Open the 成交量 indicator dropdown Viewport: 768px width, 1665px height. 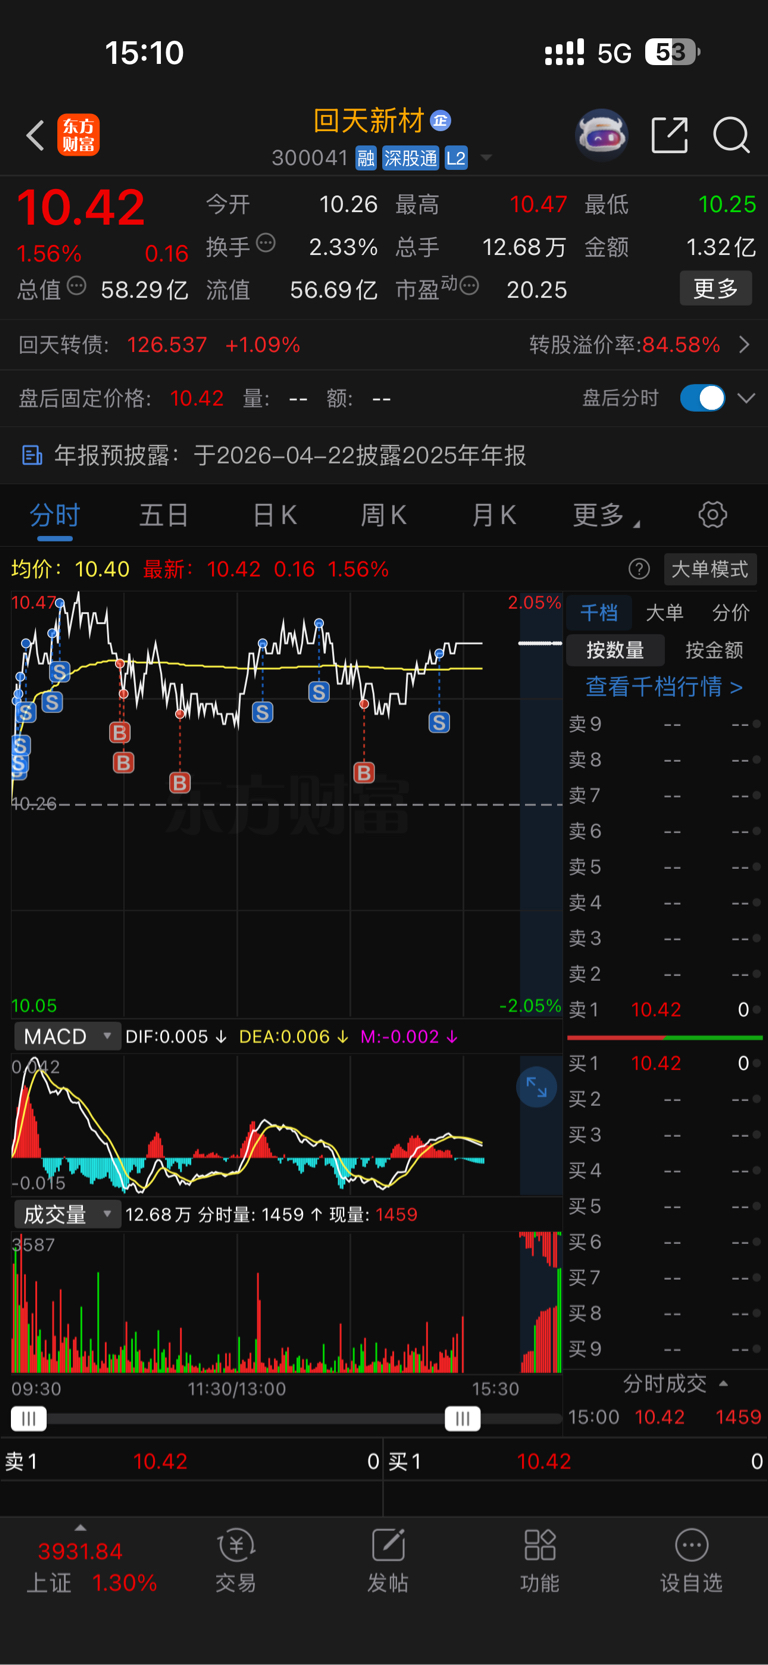click(x=67, y=1214)
